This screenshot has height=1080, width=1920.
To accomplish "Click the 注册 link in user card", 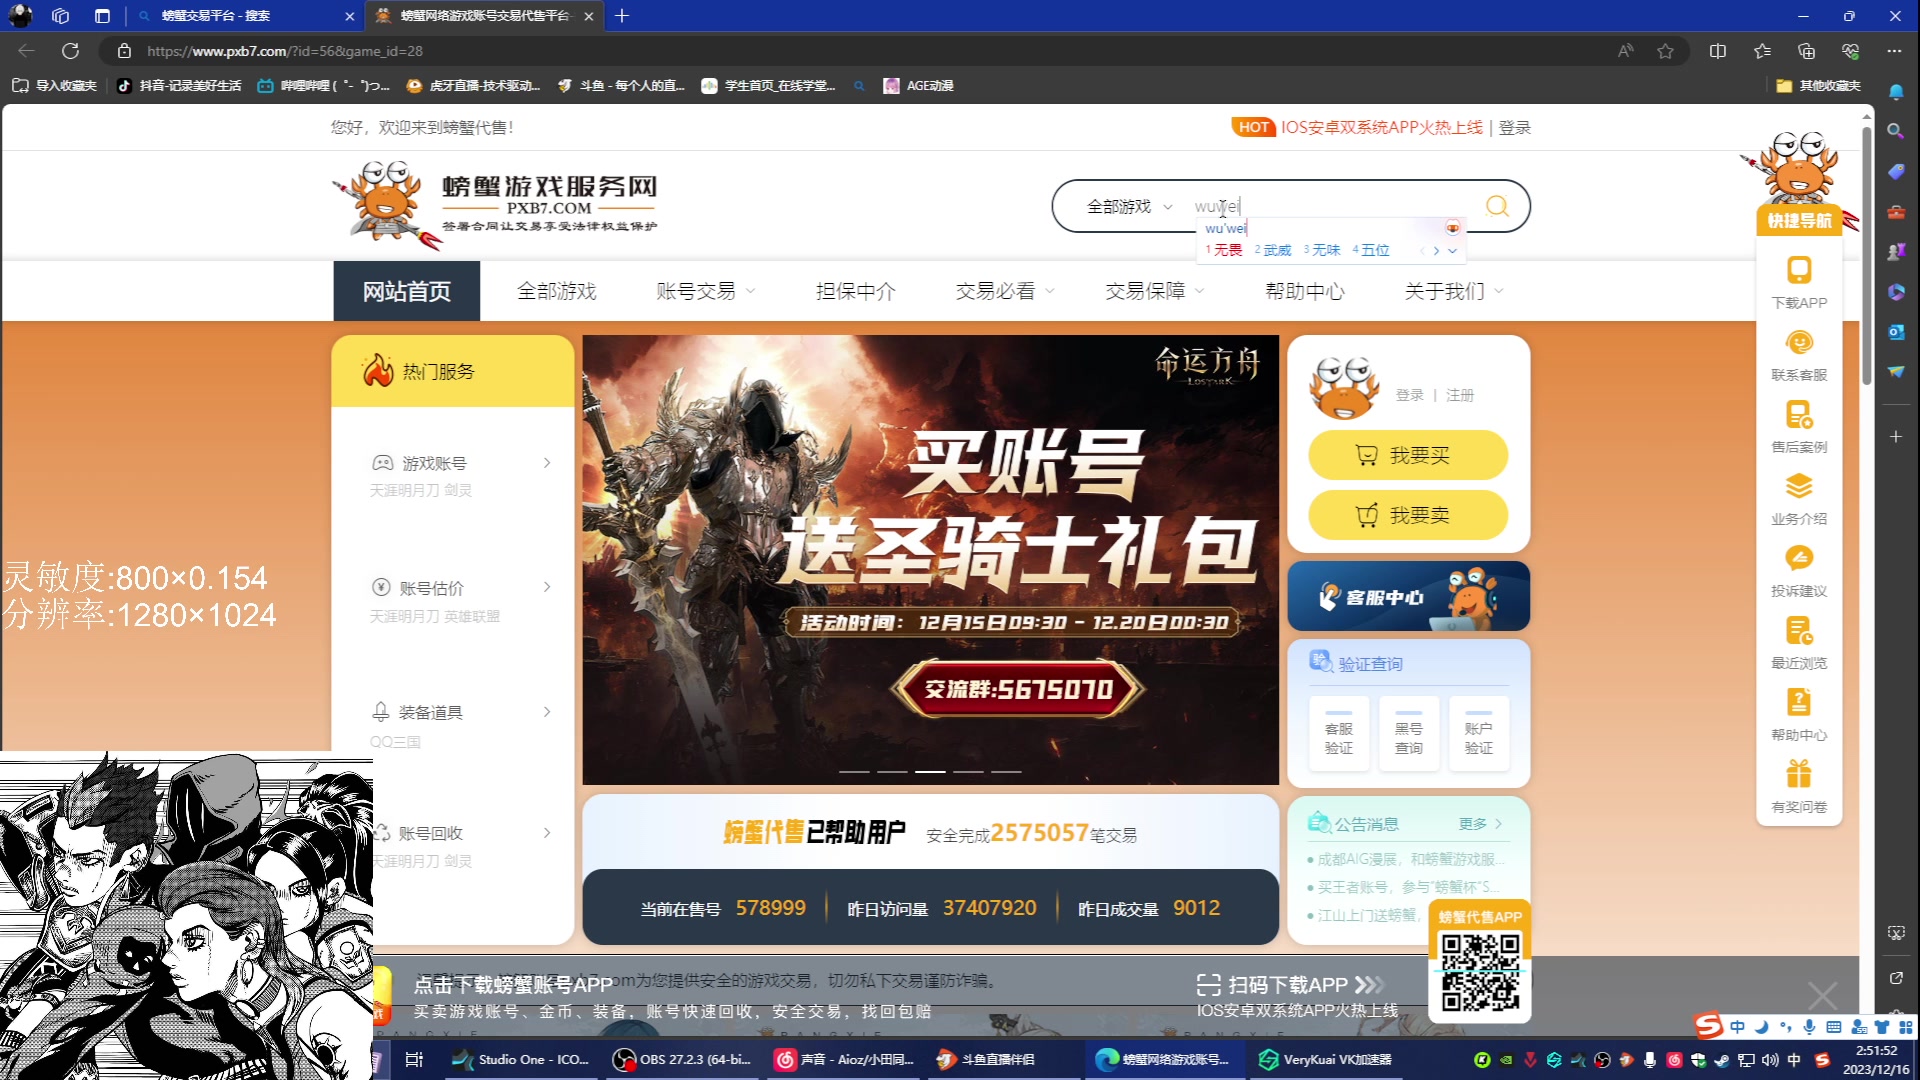I will pos(1459,395).
